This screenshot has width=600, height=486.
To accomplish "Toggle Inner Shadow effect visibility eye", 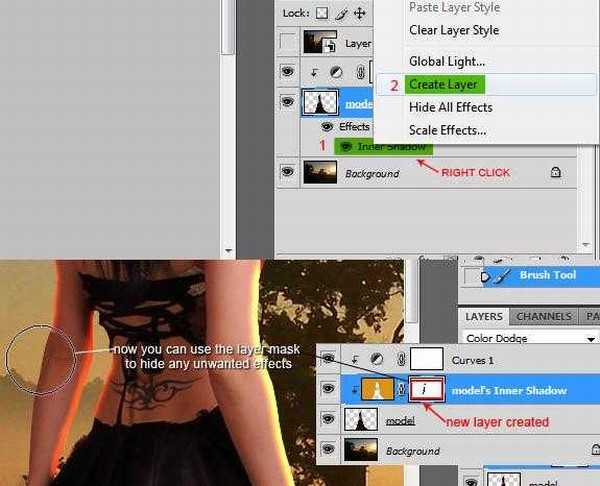I will click(346, 146).
